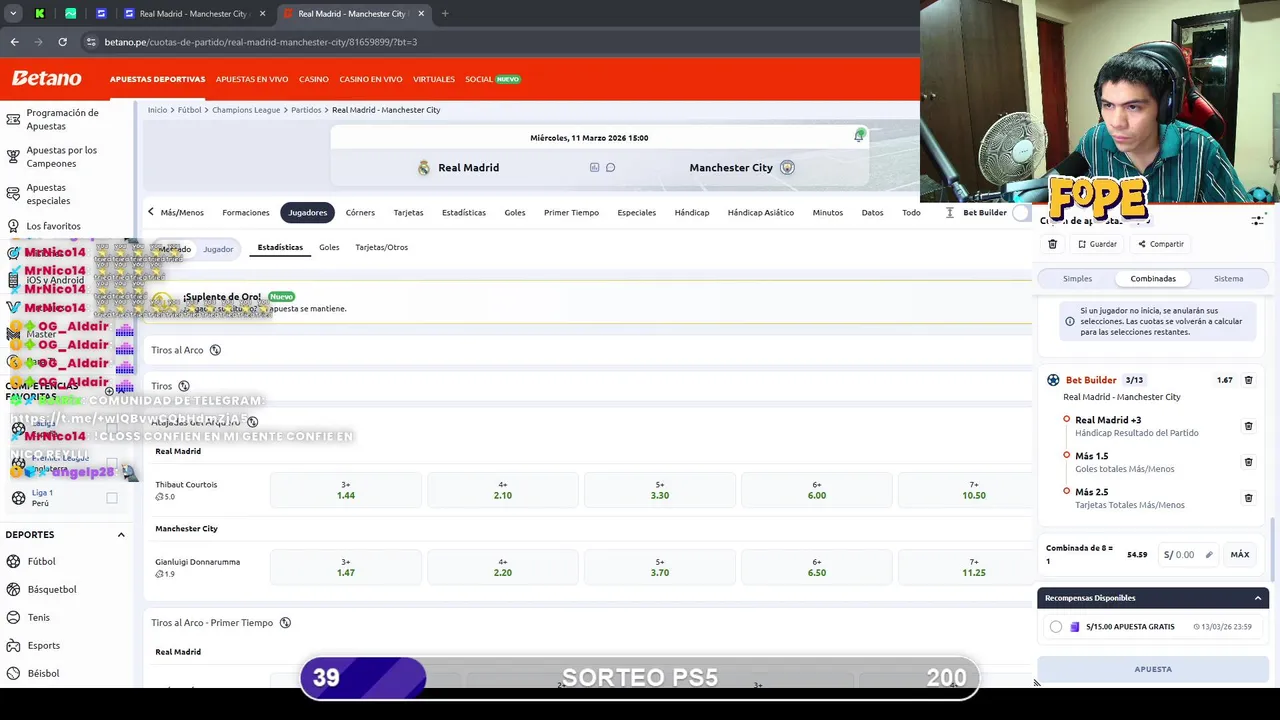1280x720 pixels.
Task: Select Courtois 3+ saves at 1.44
Action: pyautogui.click(x=346, y=490)
